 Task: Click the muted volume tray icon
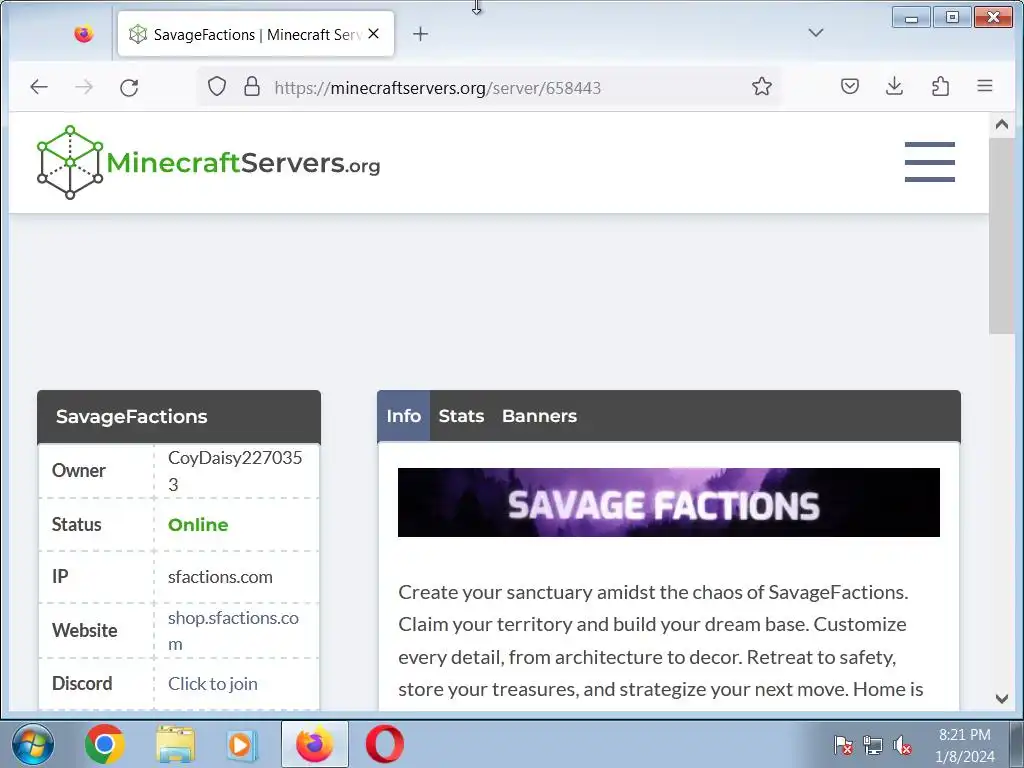coord(902,744)
